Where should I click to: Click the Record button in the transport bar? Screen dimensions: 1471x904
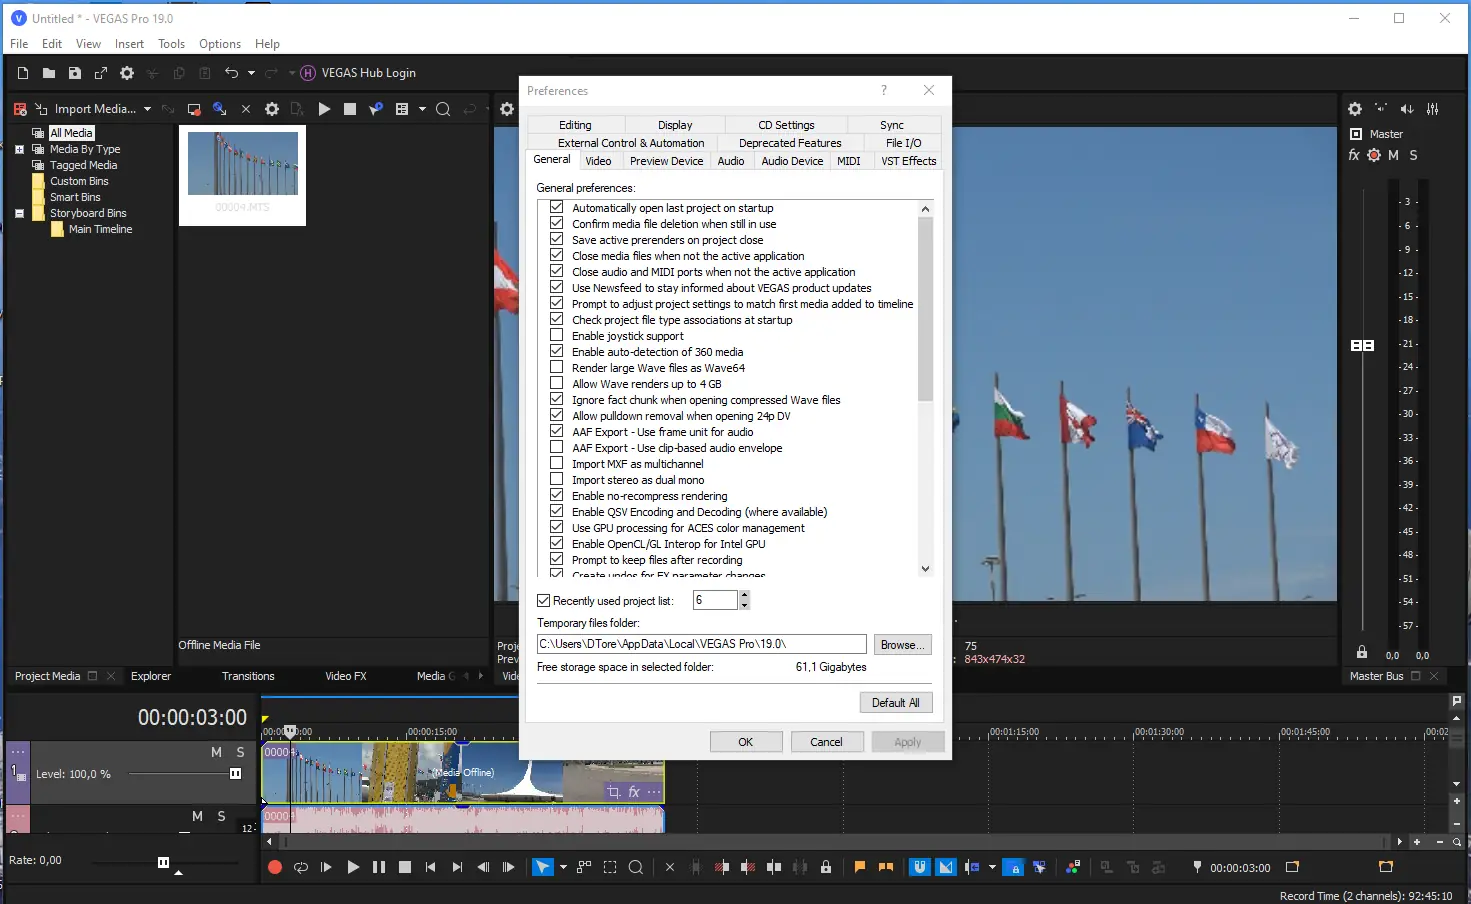tap(275, 868)
